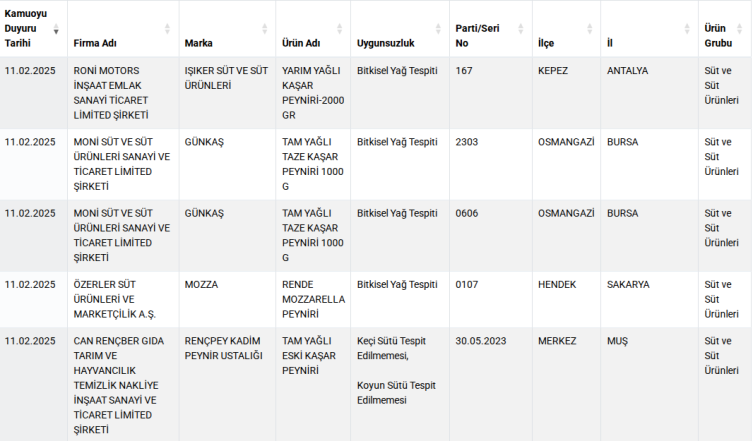The width and height of the screenshot is (753, 441).
Task: Click Marka column sort arrows
Action: point(265,29)
